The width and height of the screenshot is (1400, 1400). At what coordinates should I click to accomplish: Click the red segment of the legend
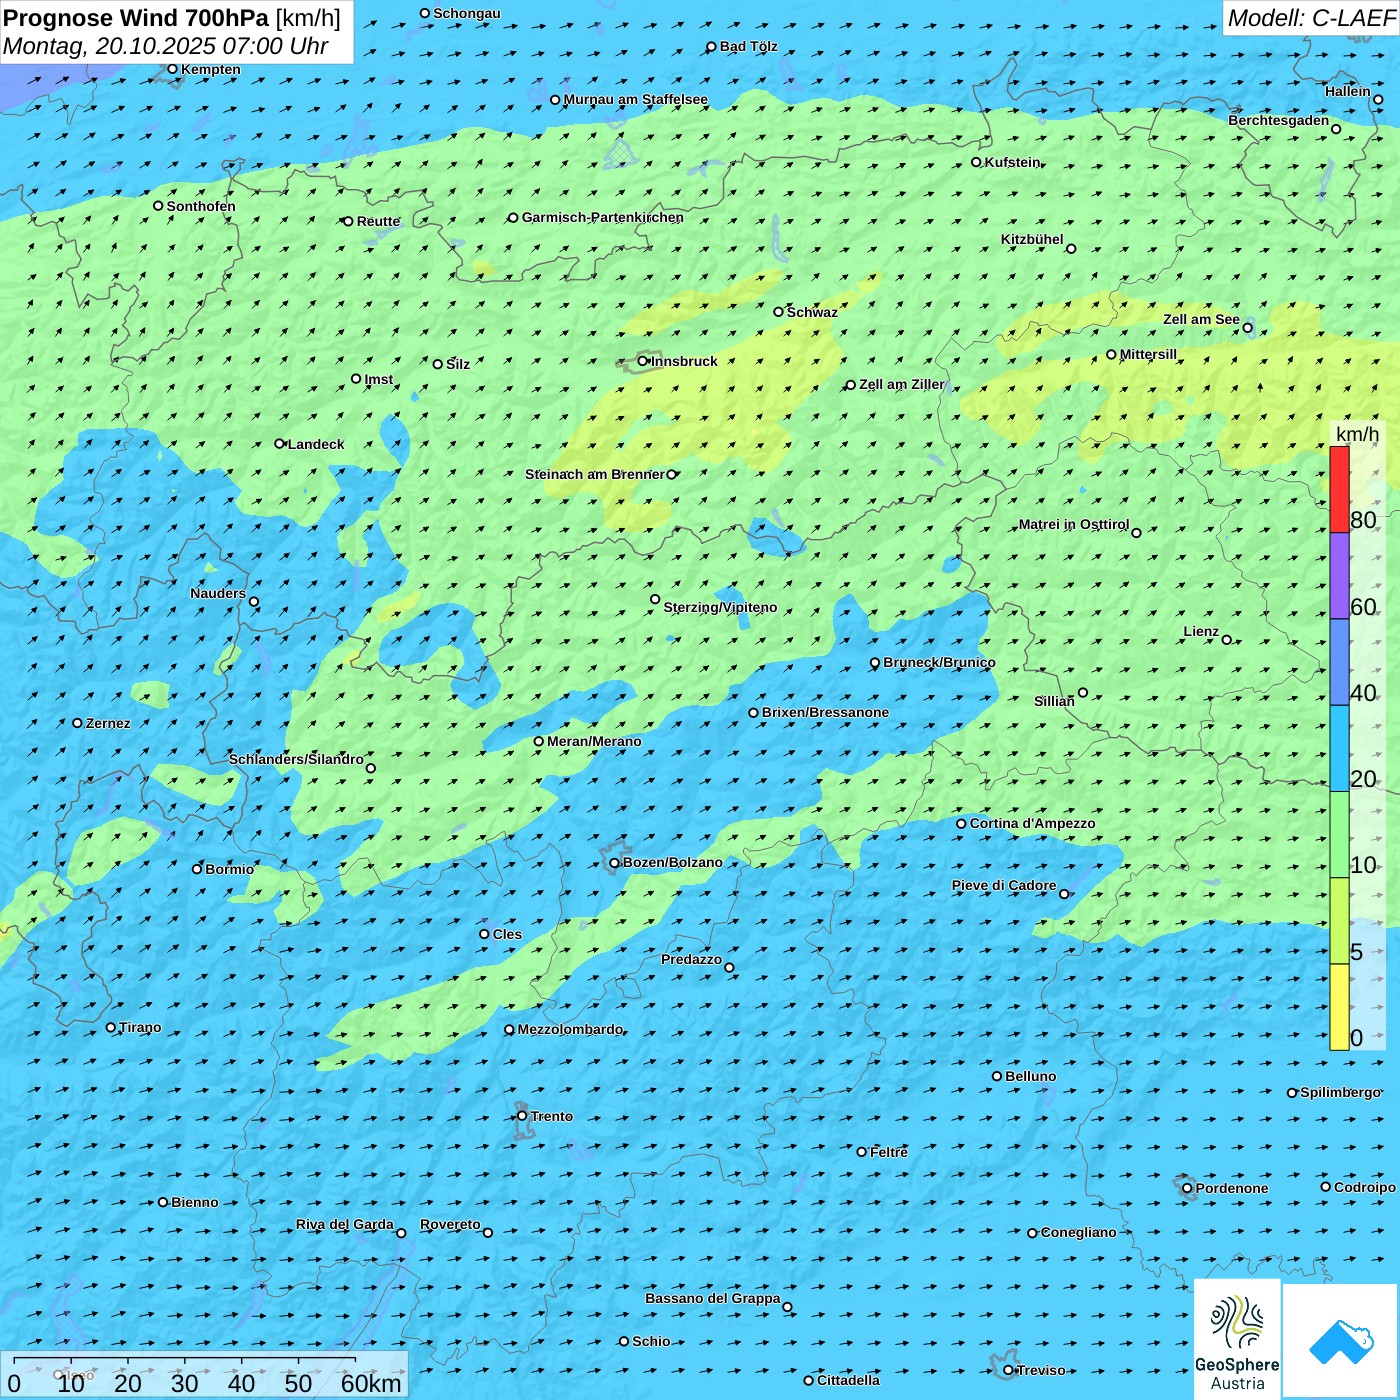point(1339,489)
